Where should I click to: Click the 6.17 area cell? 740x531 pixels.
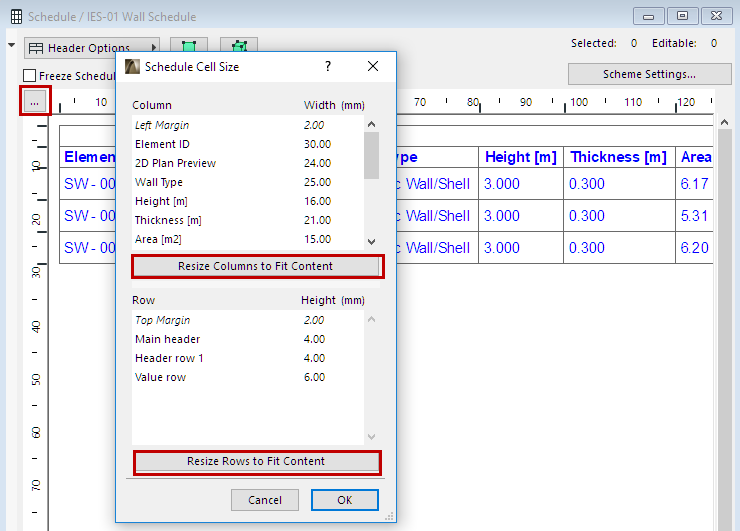[x=694, y=184]
